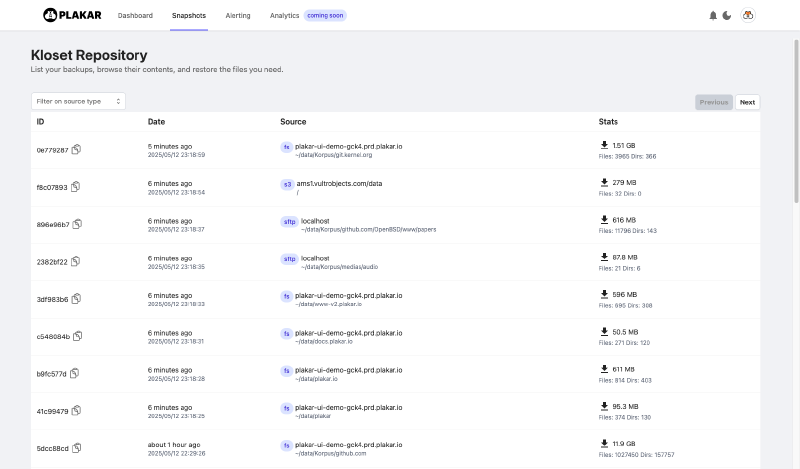The width and height of the screenshot is (800, 469).
Task: Copy snapshot ID 3df983b6
Action: coord(76,299)
